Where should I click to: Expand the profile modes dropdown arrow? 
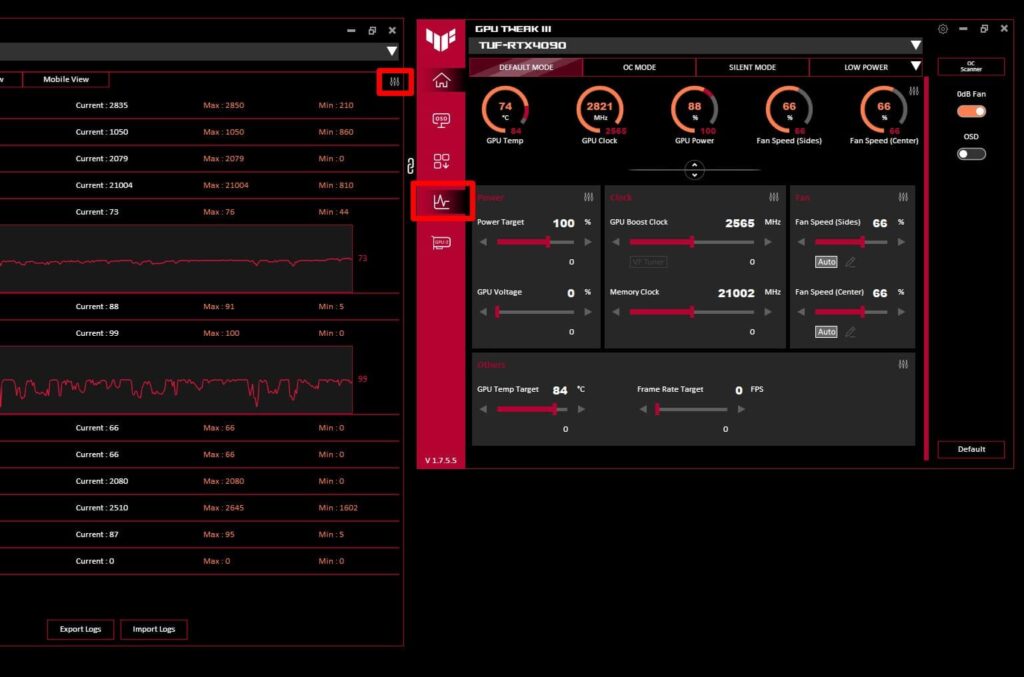(916, 67)
